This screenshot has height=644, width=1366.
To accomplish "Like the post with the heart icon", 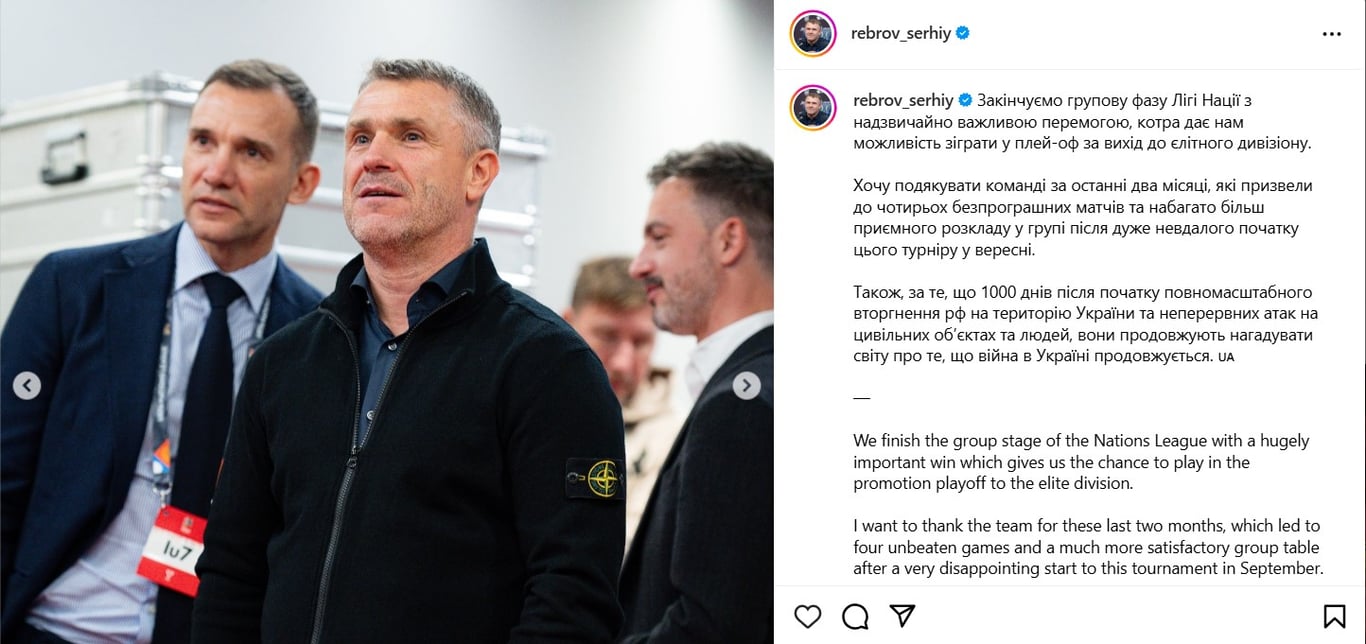I will pos(807,616).
